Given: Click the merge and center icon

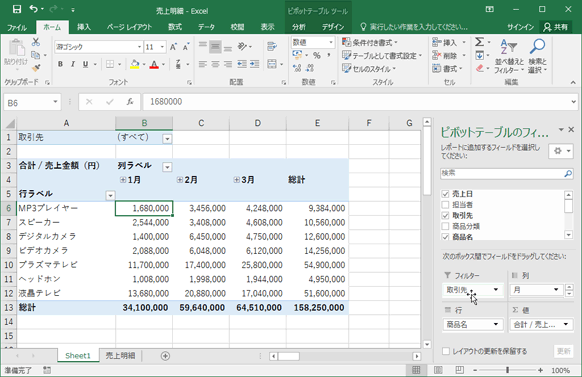Looking at the screenshot, I should [272, 64].
